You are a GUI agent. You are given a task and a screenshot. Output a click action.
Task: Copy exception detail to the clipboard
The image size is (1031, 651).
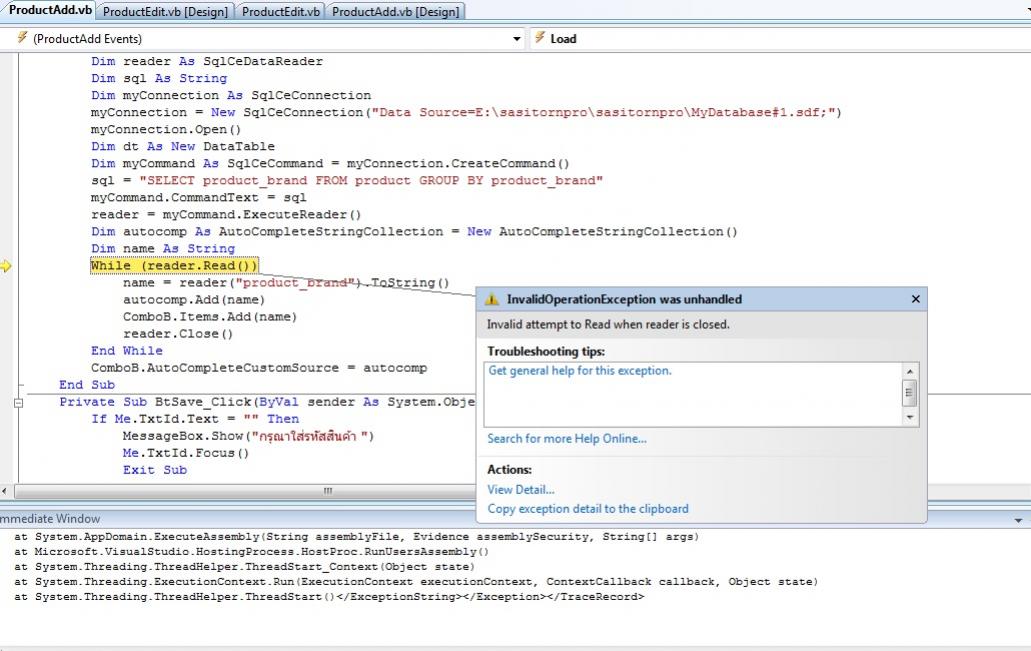[x=587, y=509]
